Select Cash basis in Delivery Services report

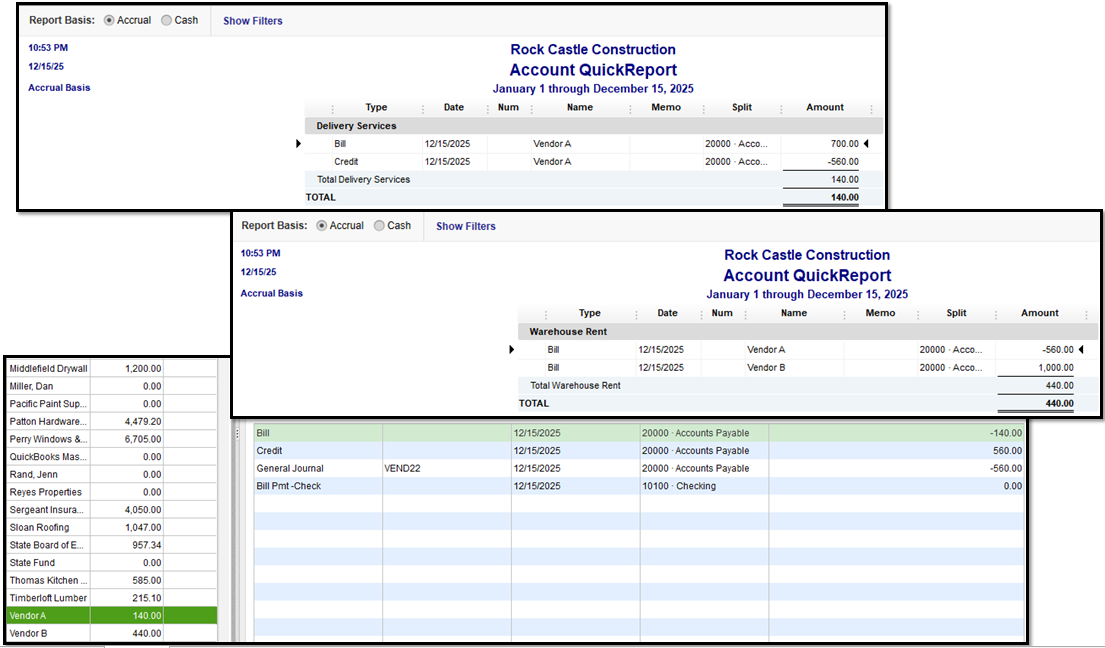coord(166,20)
